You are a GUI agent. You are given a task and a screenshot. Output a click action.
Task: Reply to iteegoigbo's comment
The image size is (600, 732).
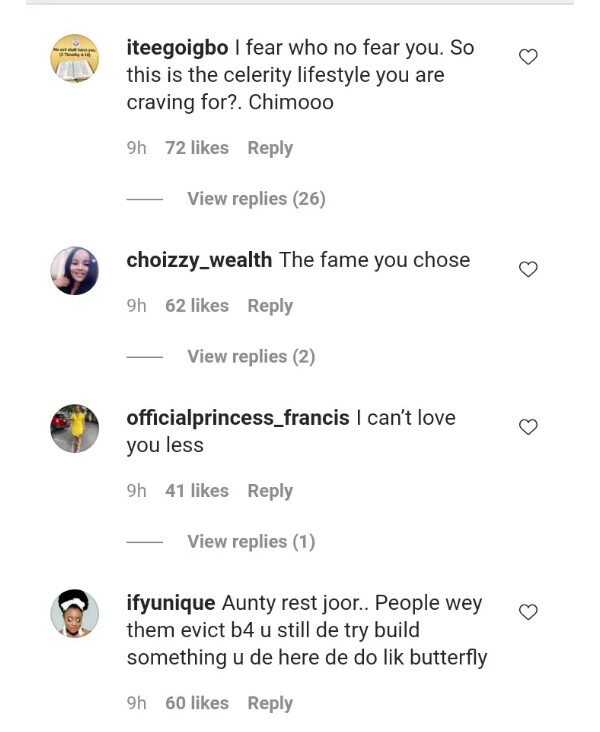coord(270,148)
